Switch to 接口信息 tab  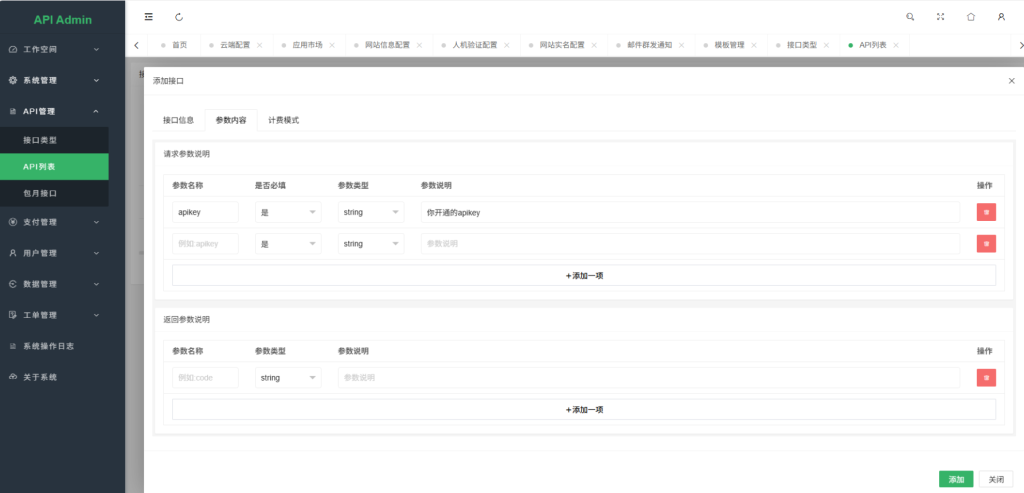point(178,120)
